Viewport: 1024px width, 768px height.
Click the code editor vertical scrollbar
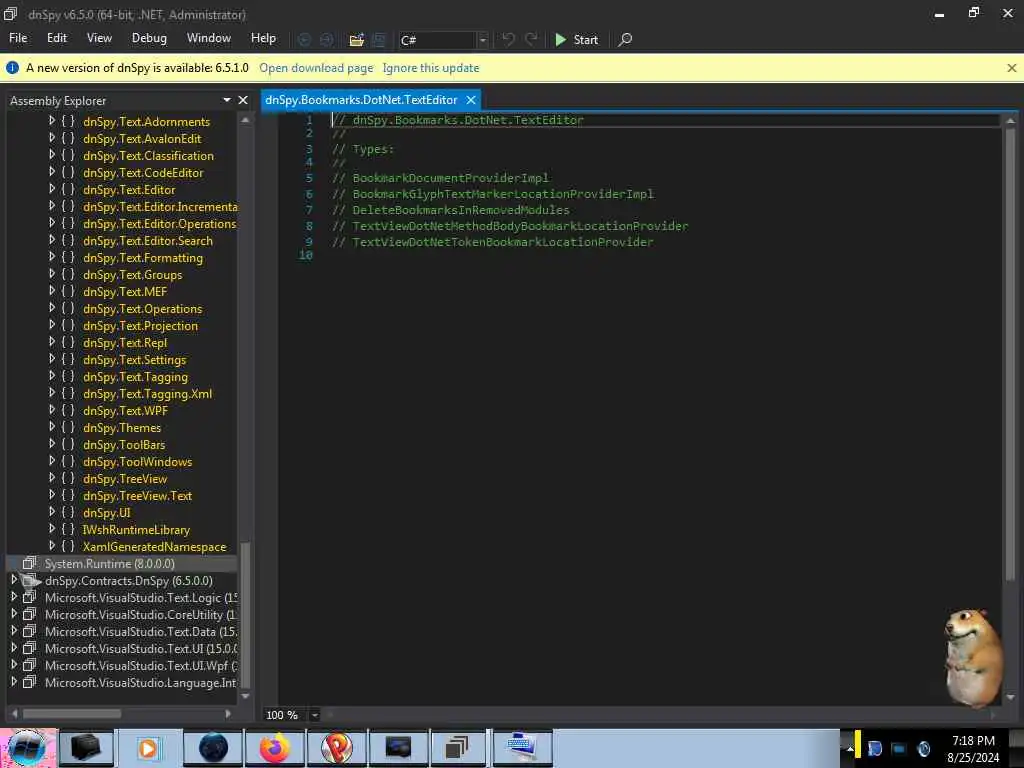pos(1010,353)
